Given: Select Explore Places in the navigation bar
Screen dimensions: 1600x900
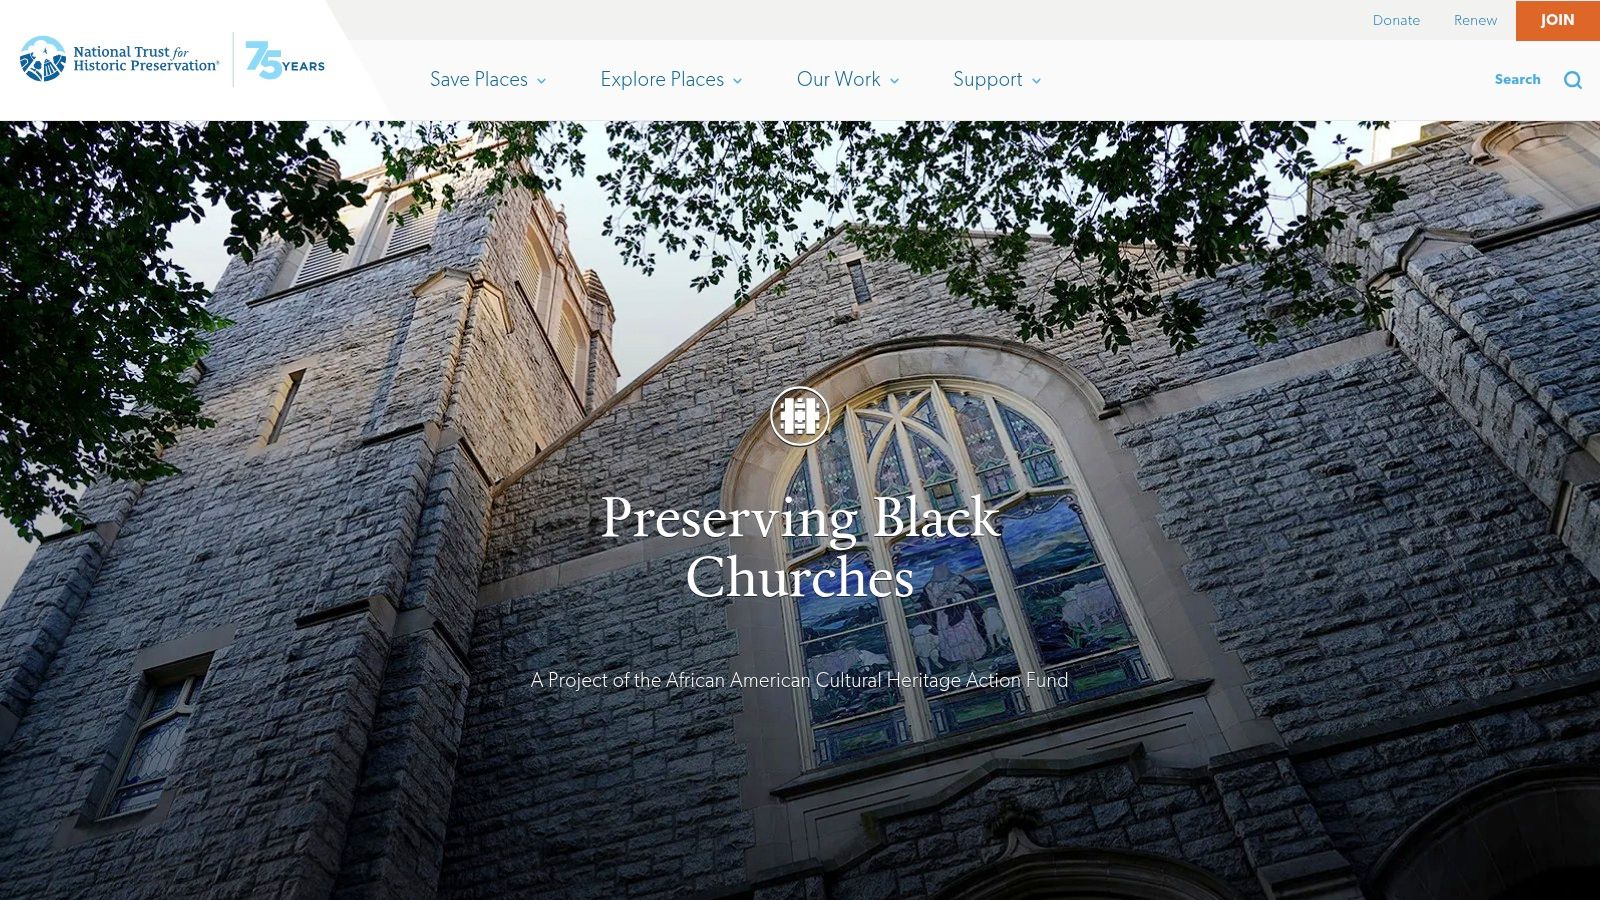Looking at the screenshot, I should click(x=661, y=79).
